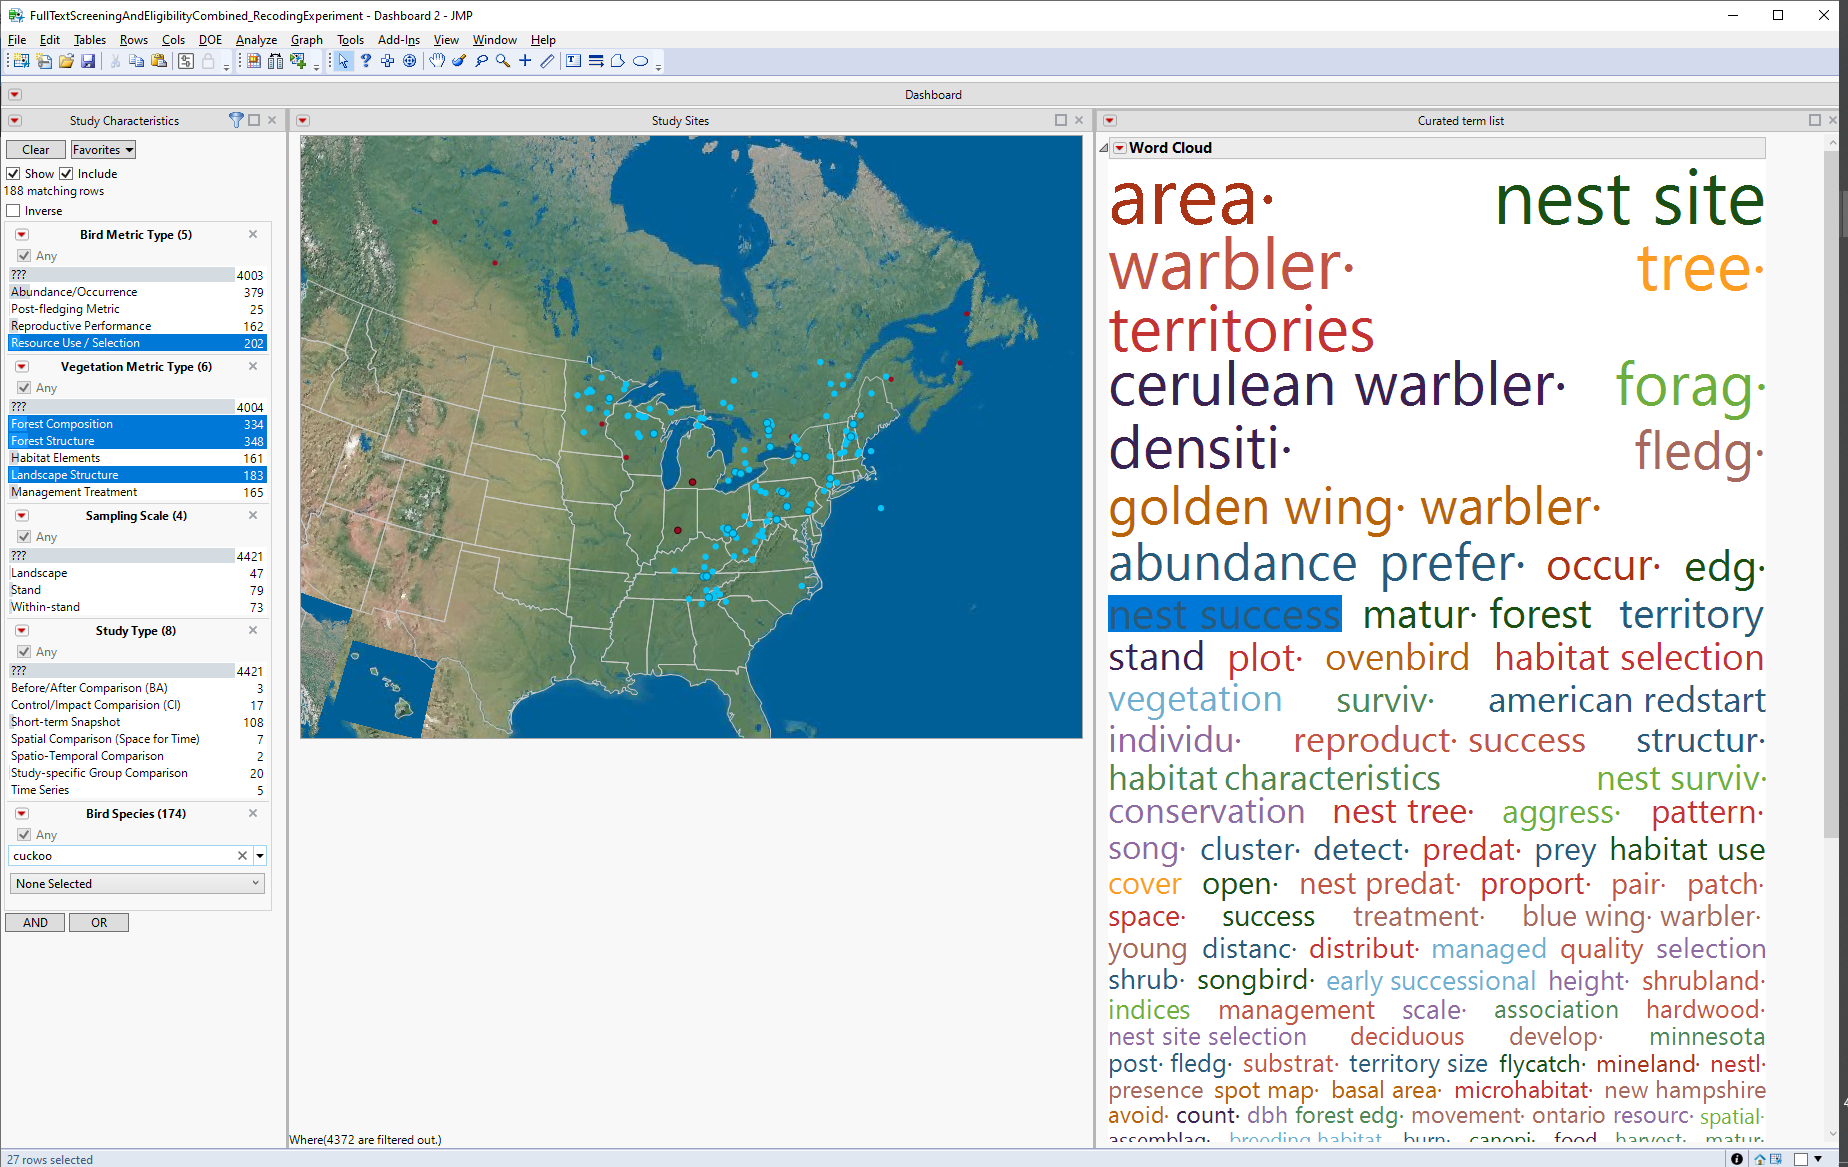Open the data filter icon on Study Characteristics
Image resolution: width=1848 pixels, height=1167 pixels.
pyautogui.click(x=236, y=120)
